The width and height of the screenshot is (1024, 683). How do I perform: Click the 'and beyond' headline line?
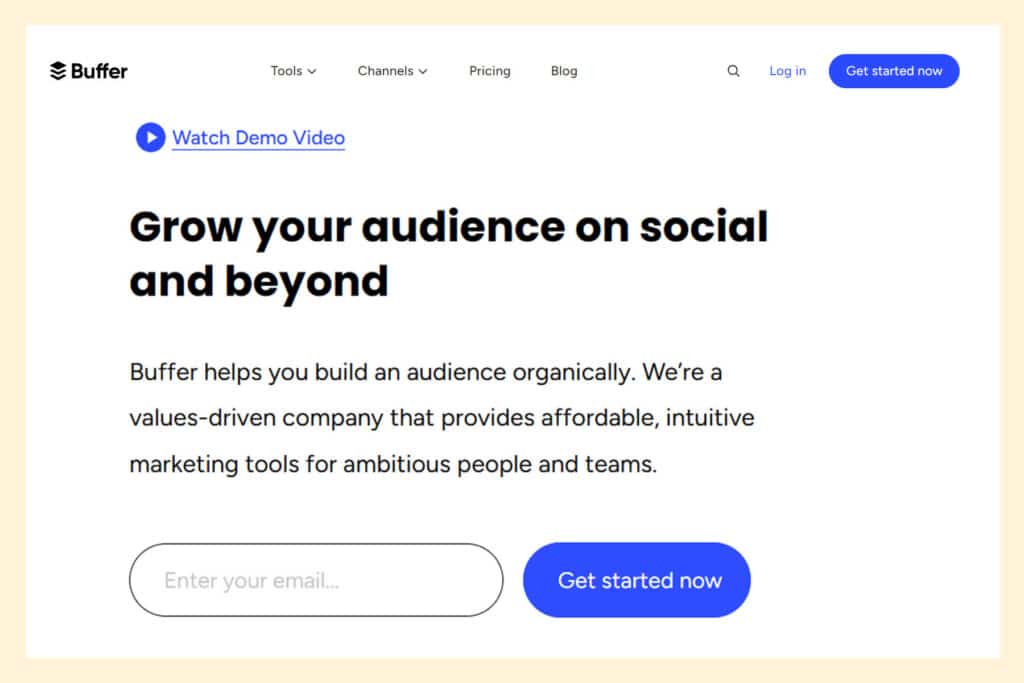(x=258, y=281)
